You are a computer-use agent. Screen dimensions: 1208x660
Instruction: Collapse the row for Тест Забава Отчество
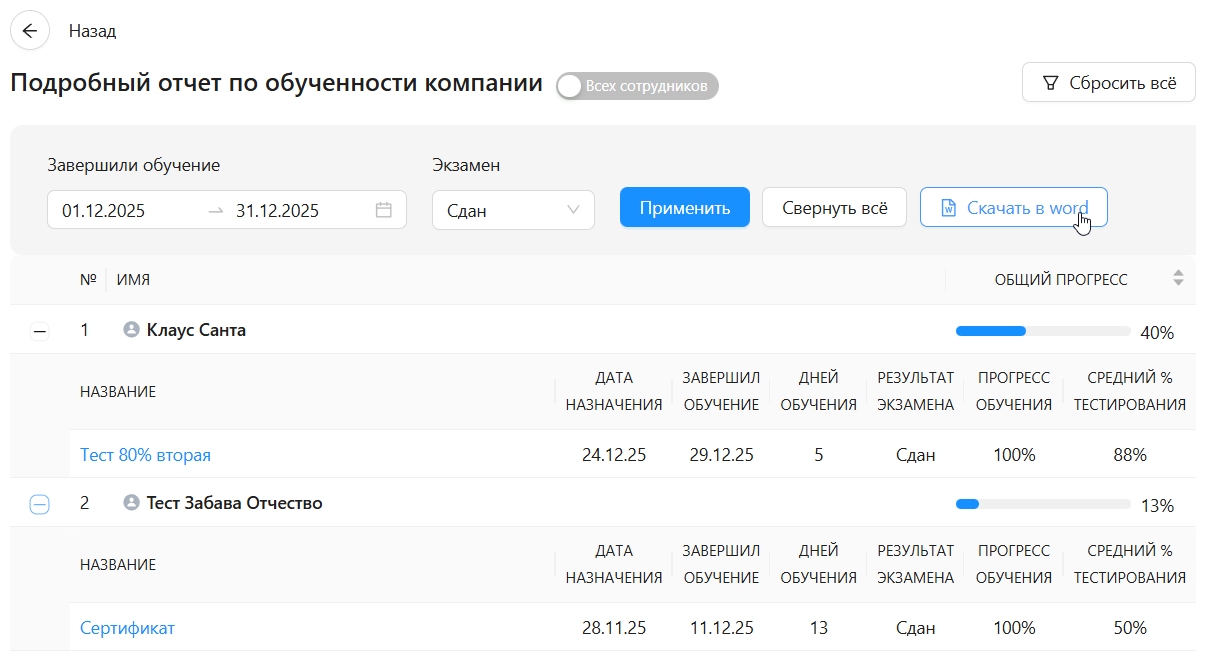click(39, 505)
